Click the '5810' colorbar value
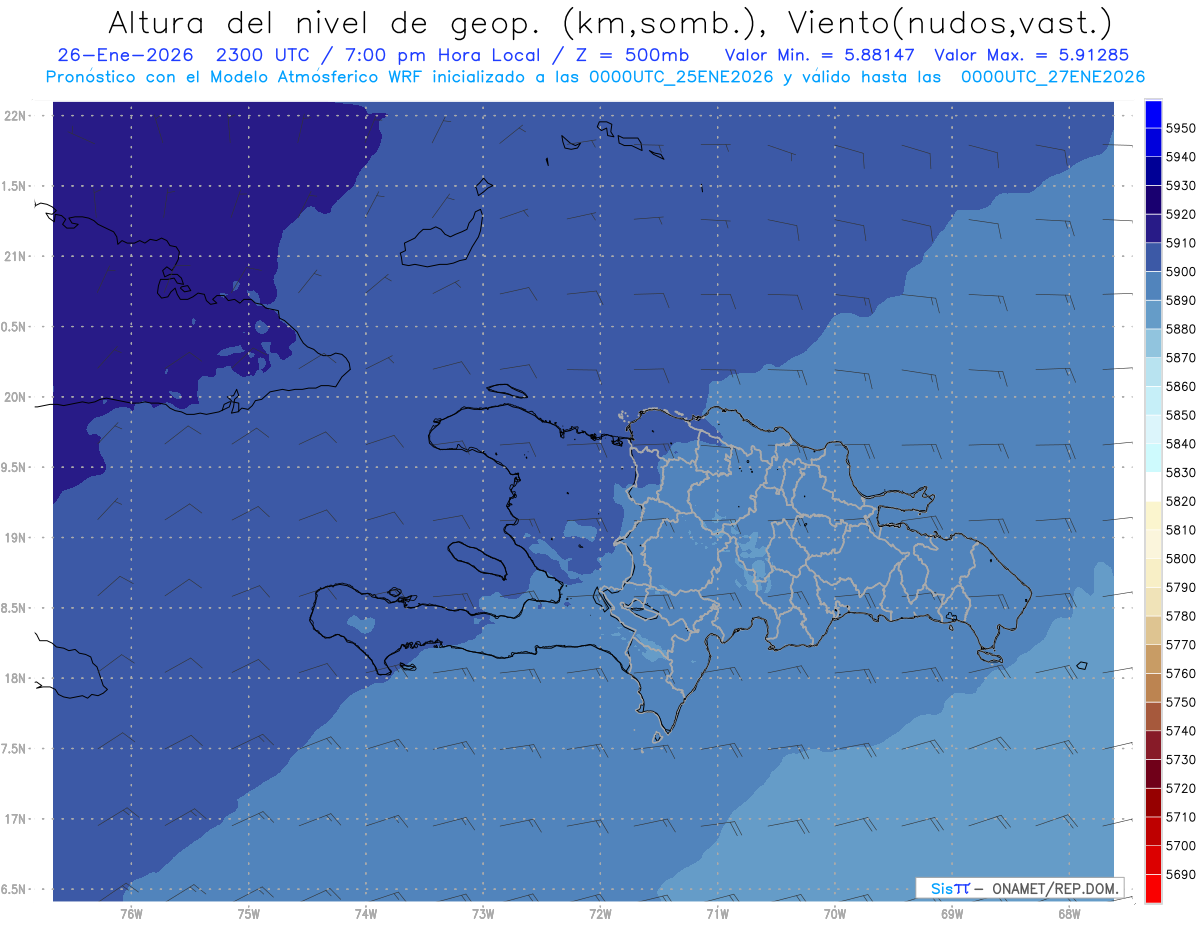The width and height of the screenshot is (1200, 927). click(x=1180, y=530)
